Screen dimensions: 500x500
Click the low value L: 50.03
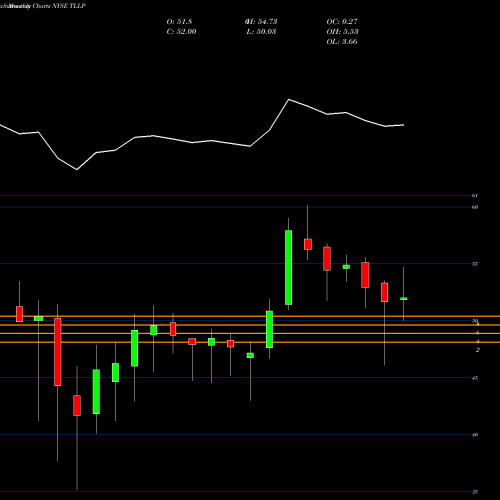(261, 32)
